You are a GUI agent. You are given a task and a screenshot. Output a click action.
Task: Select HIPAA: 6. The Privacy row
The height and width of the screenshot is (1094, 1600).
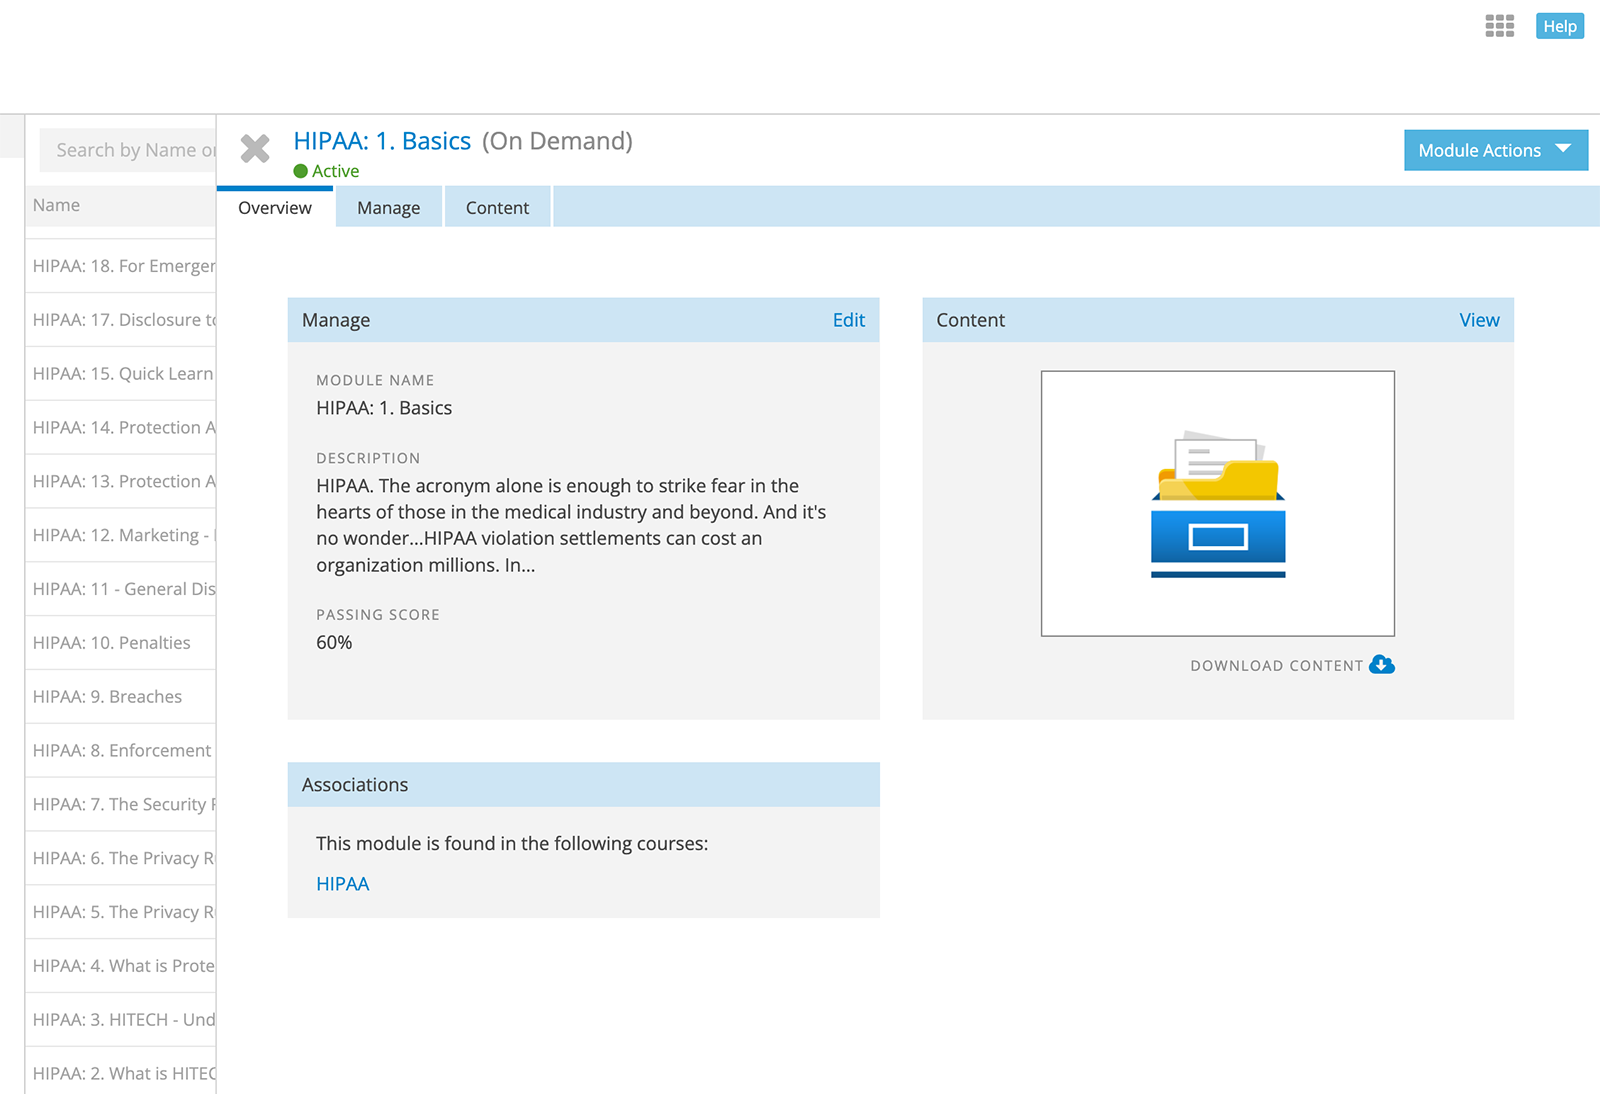click(121, 859)
